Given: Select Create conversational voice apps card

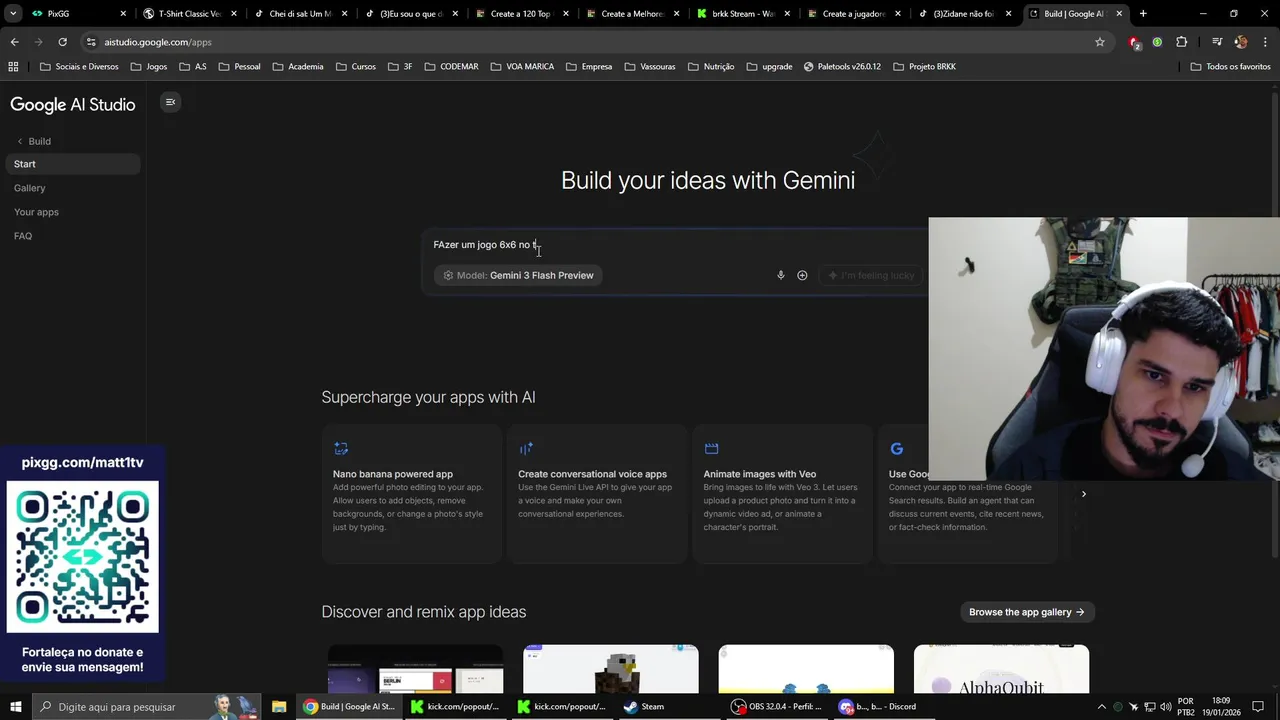Looking at the screenshot, I should (x=597, y=494).
